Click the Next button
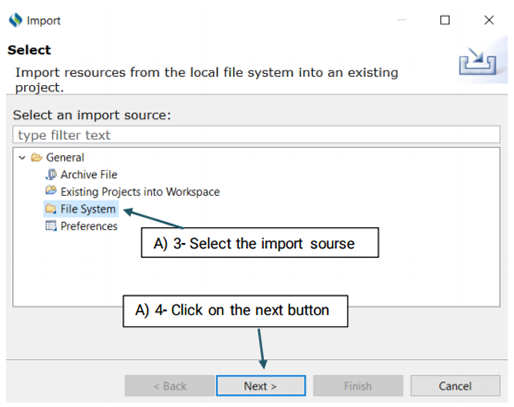Screen dimensions: 514x407 point(261,386)
